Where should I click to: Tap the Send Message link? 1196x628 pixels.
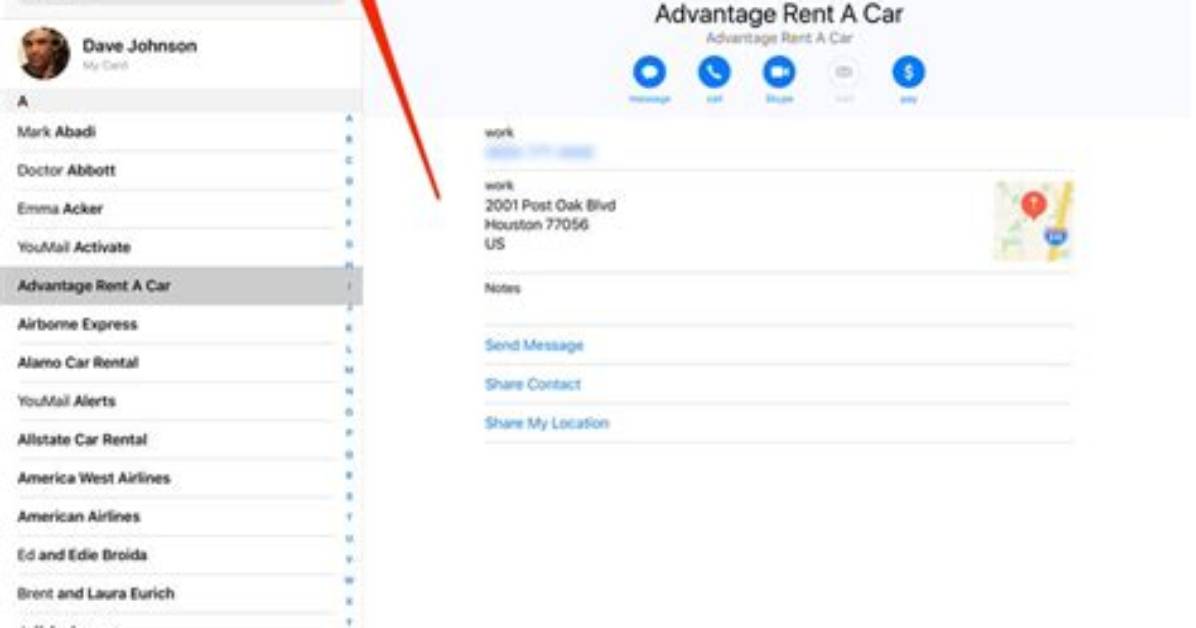[x=534, y=345]
